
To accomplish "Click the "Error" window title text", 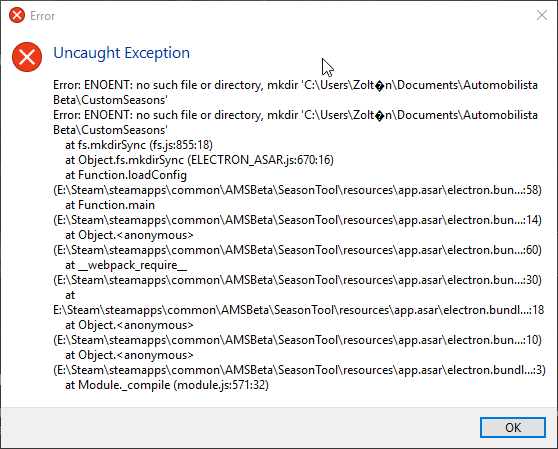I will (43, 16).
